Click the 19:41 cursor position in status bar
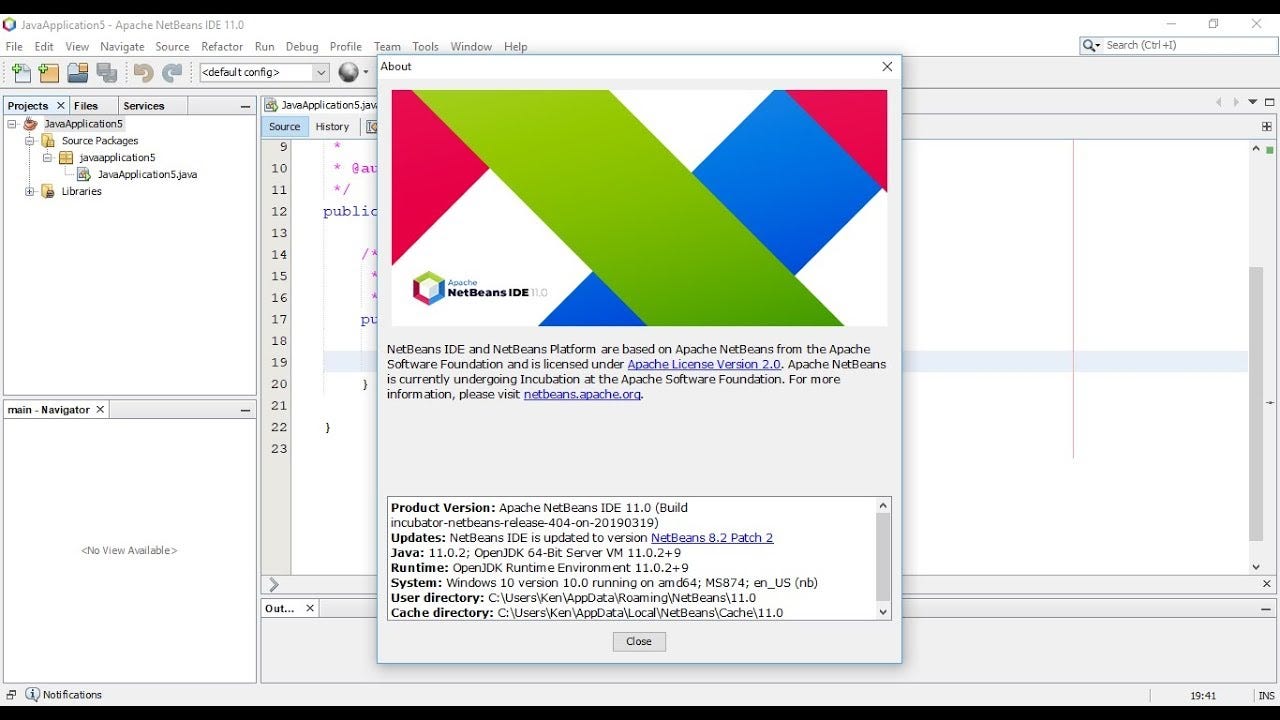The width and height of the screenshot is (1280, 720). click(x=1203, y=695)
